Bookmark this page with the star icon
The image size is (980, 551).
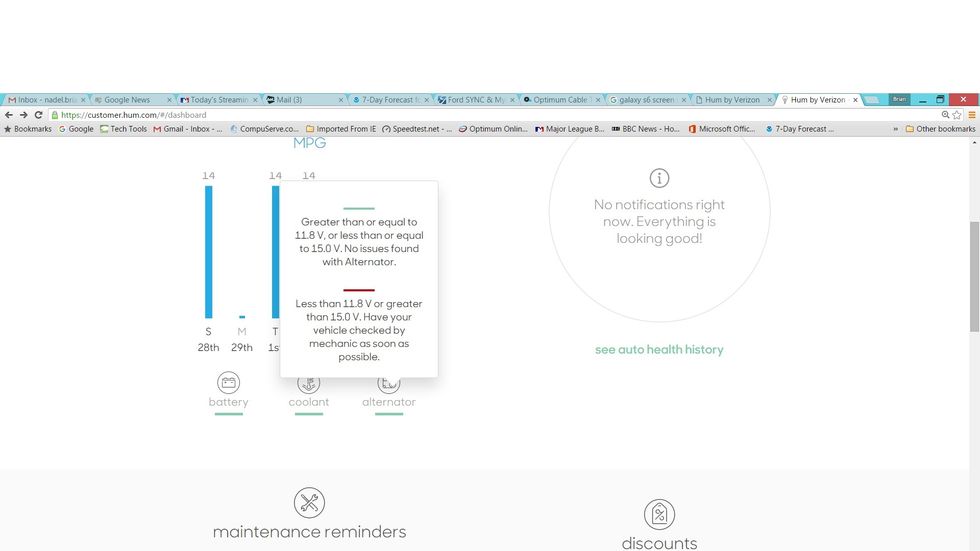(x=957, y=115)
